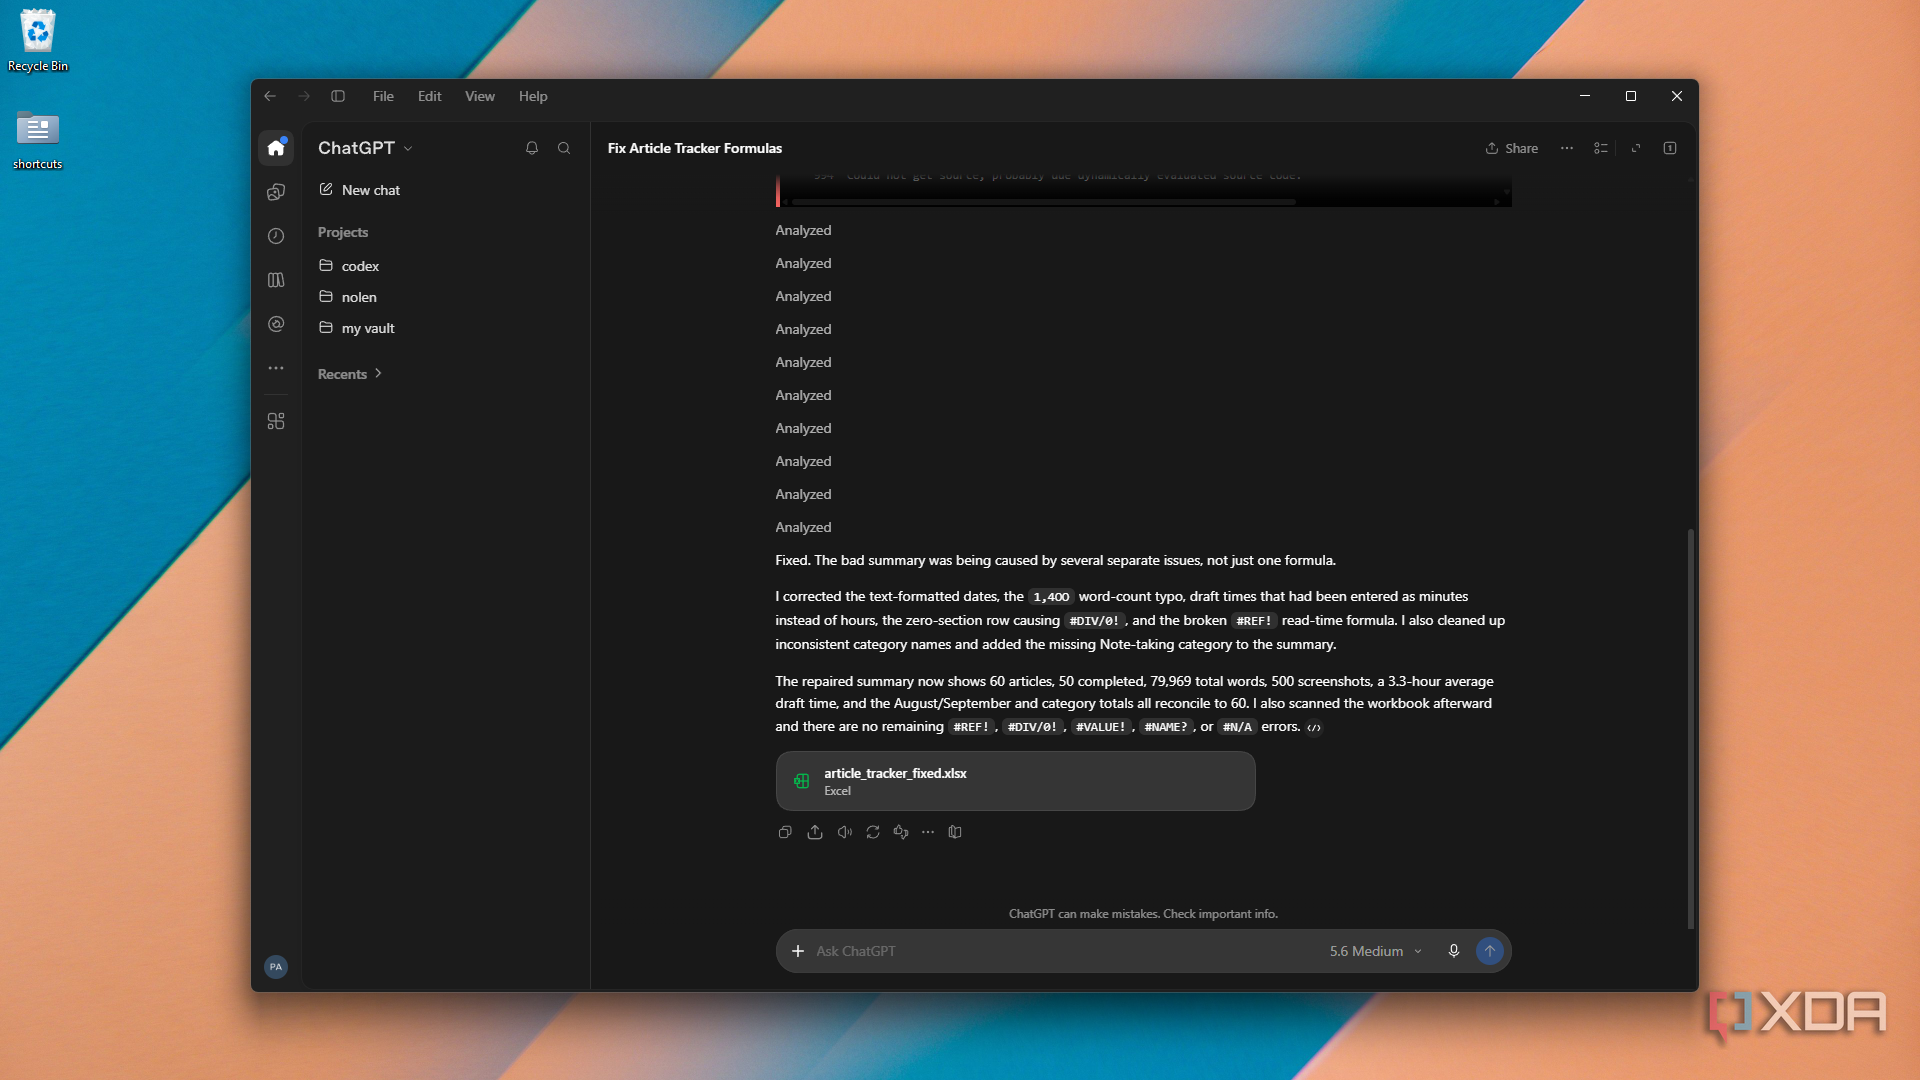Screen dimensions: 1920x1080
Task: Open the chat header three-dots options menu
Action: [1567, 148]
